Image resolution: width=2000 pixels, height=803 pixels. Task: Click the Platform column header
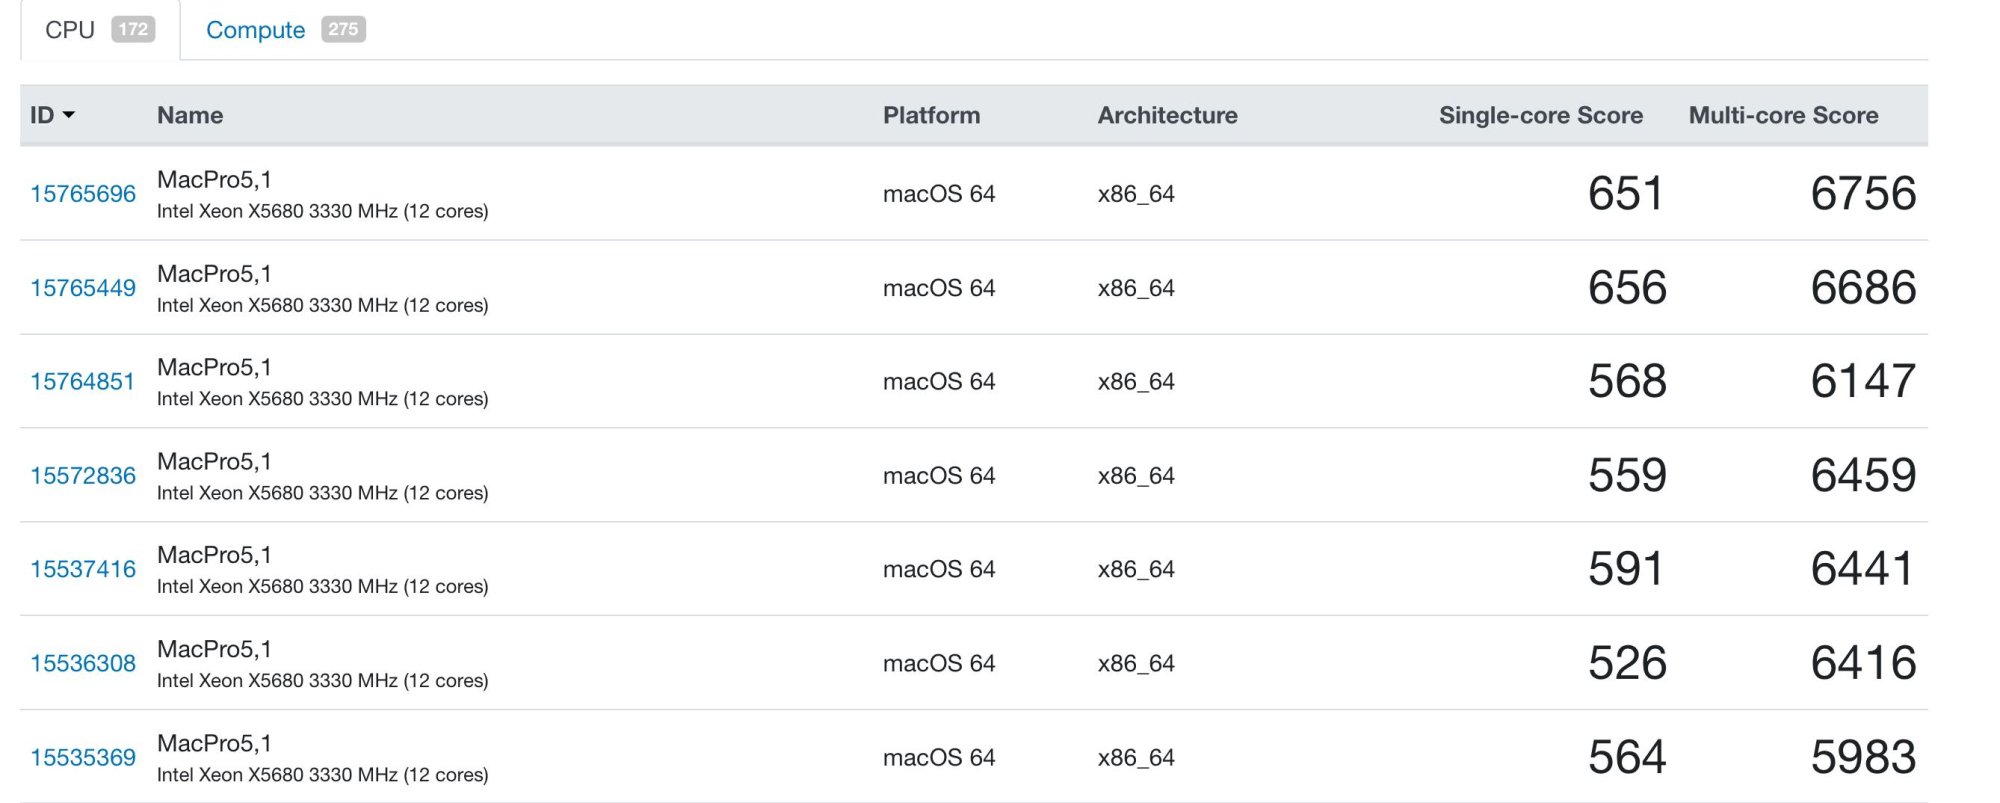[931, 115]
